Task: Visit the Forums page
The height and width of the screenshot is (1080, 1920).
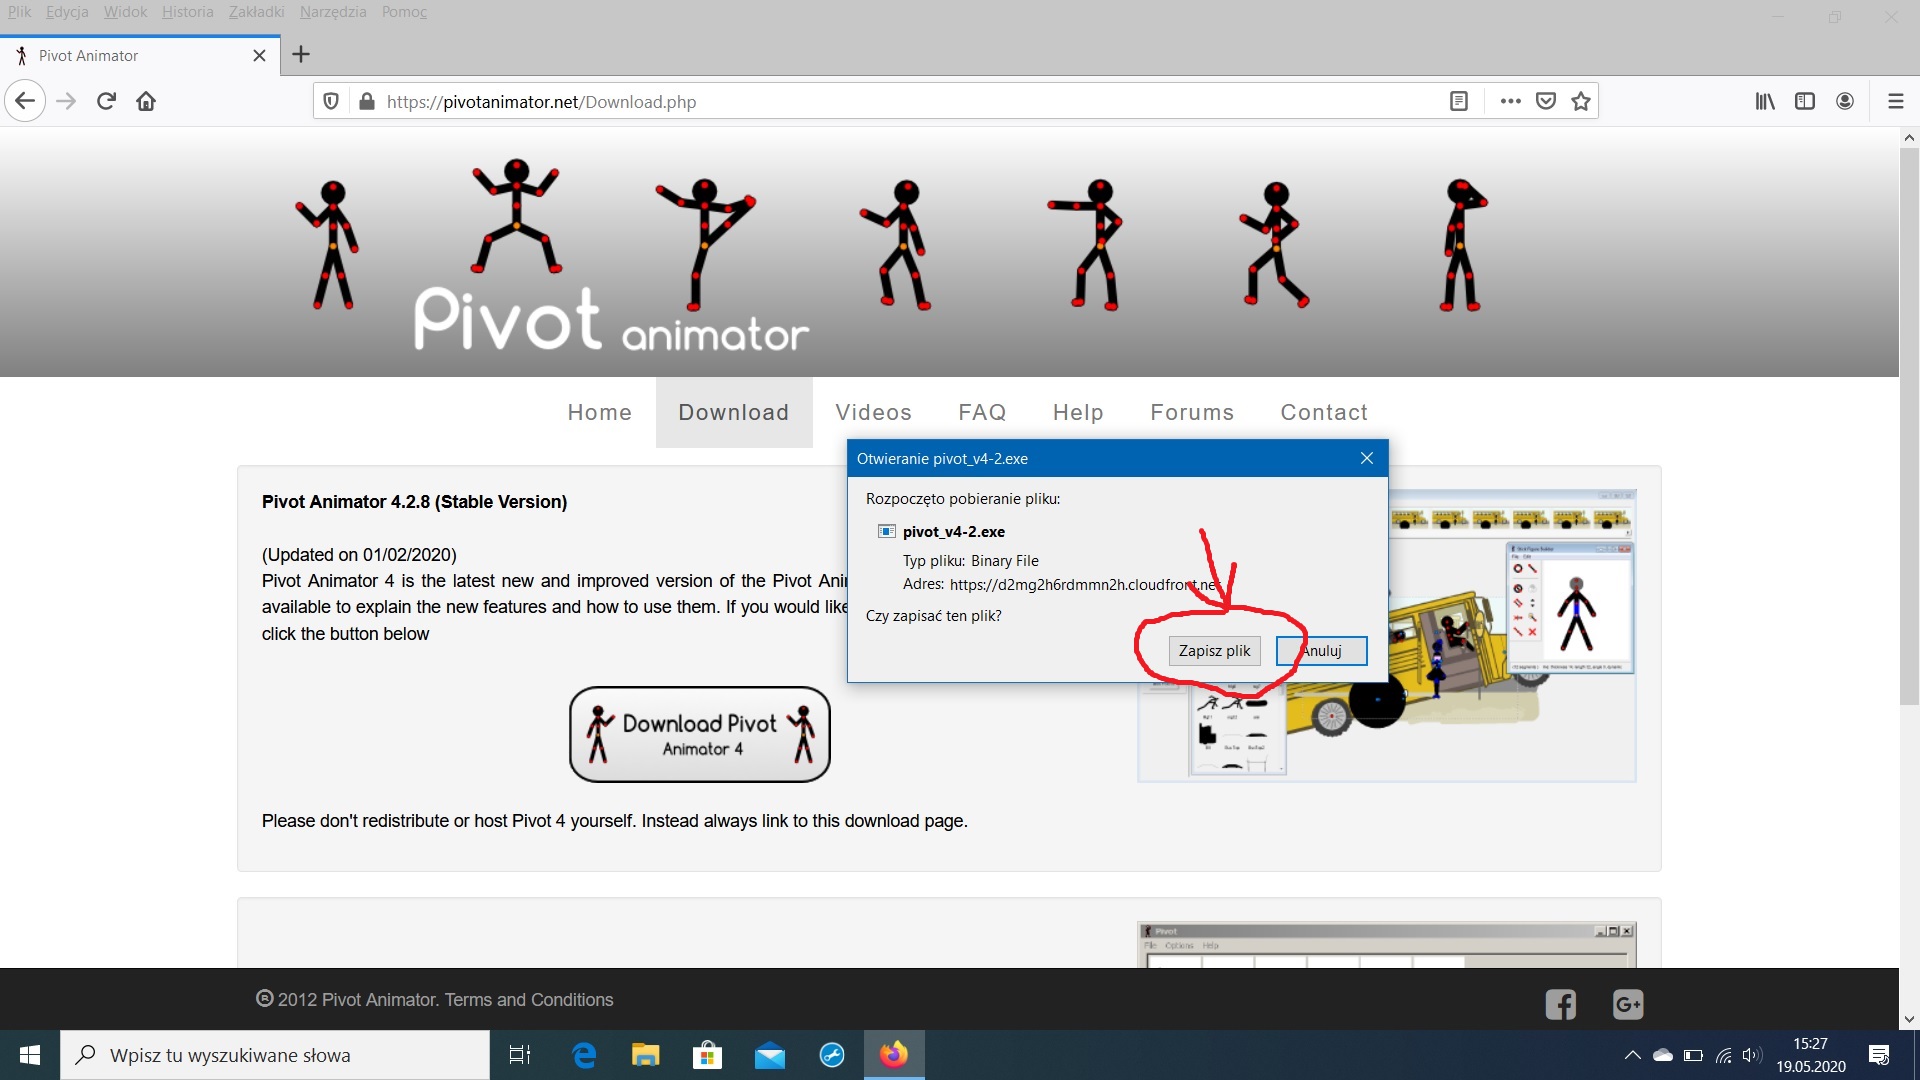Action: (1192, 412)
